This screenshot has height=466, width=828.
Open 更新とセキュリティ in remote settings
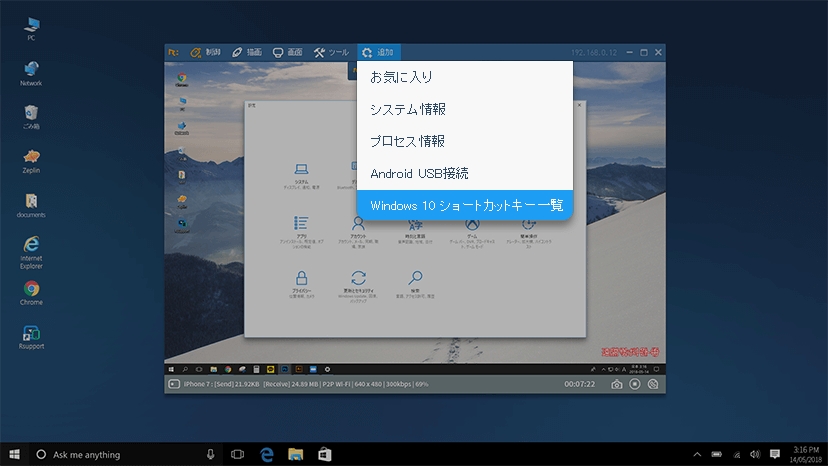[x=359, y=286]
